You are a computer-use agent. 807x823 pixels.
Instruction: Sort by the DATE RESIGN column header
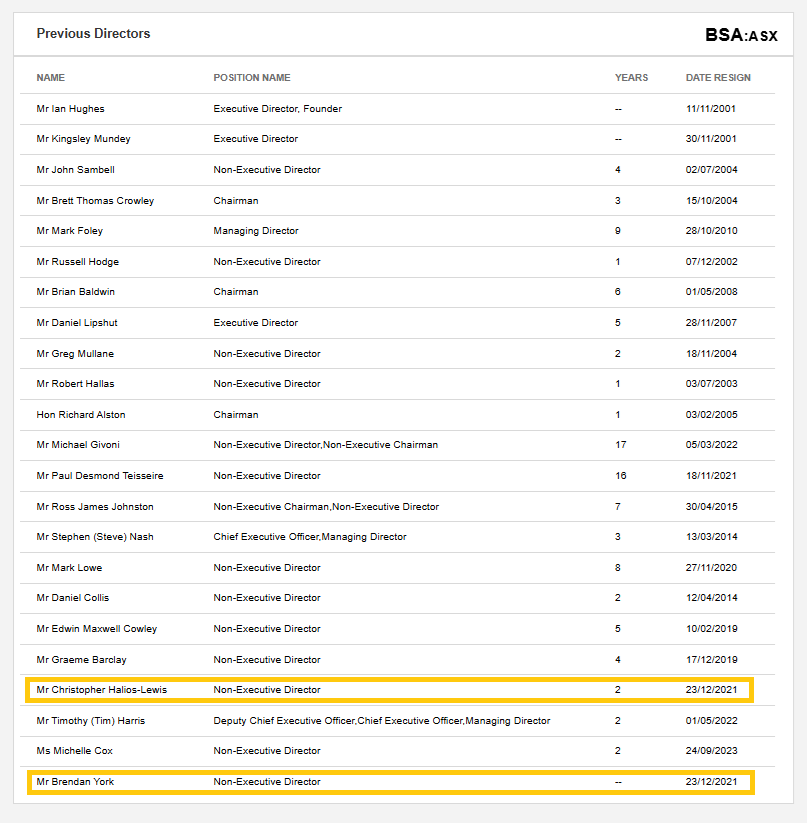click(717, 78)
